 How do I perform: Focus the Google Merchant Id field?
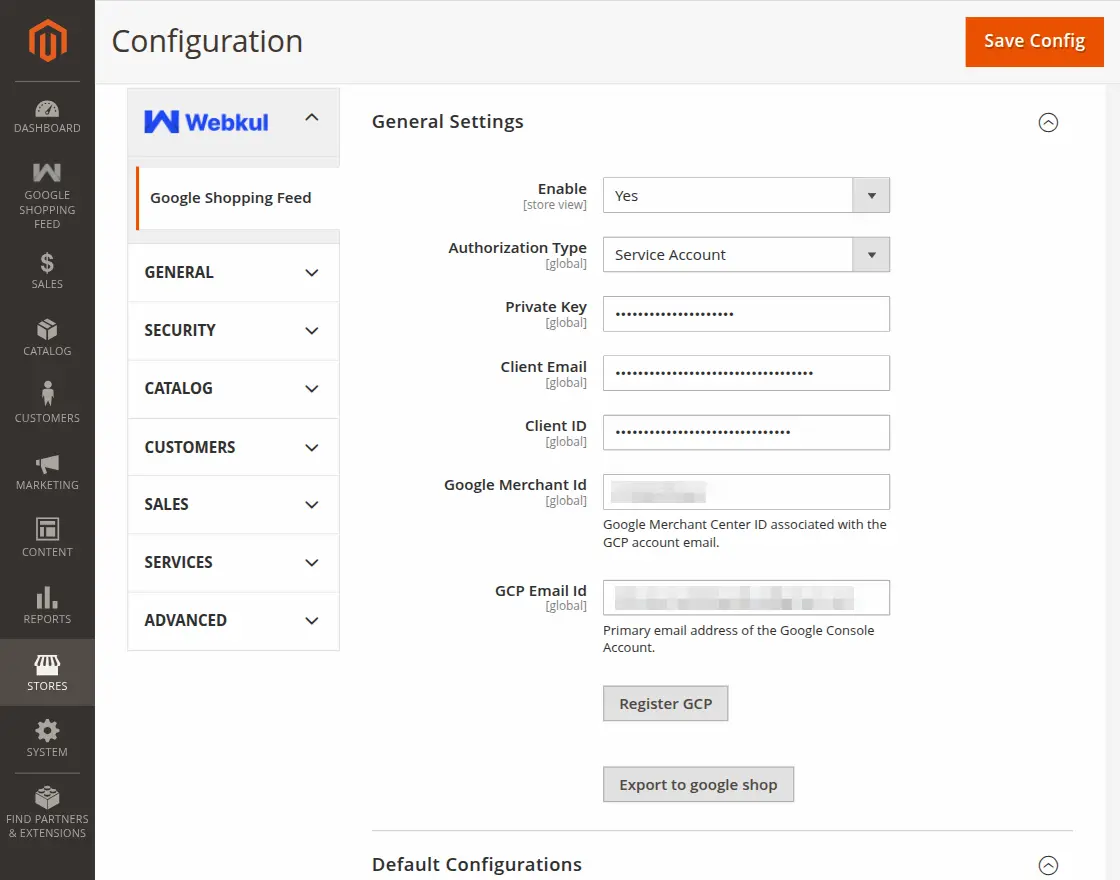tap(746, 491)
